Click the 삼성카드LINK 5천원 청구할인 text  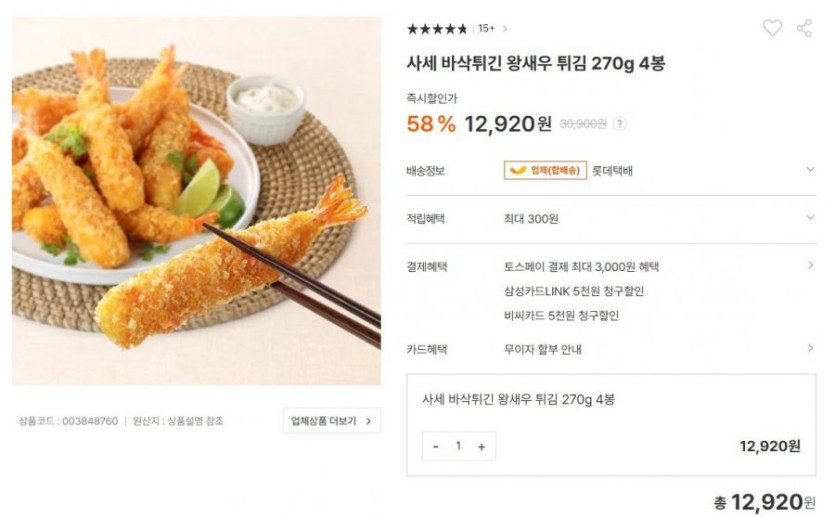(x=574, y=291)
